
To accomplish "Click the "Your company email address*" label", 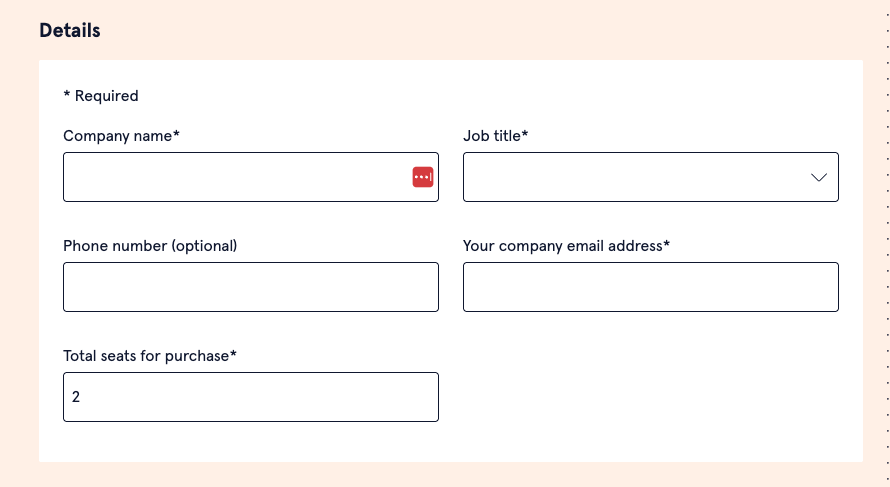I will pyautogui.click(x=566, y=246).
